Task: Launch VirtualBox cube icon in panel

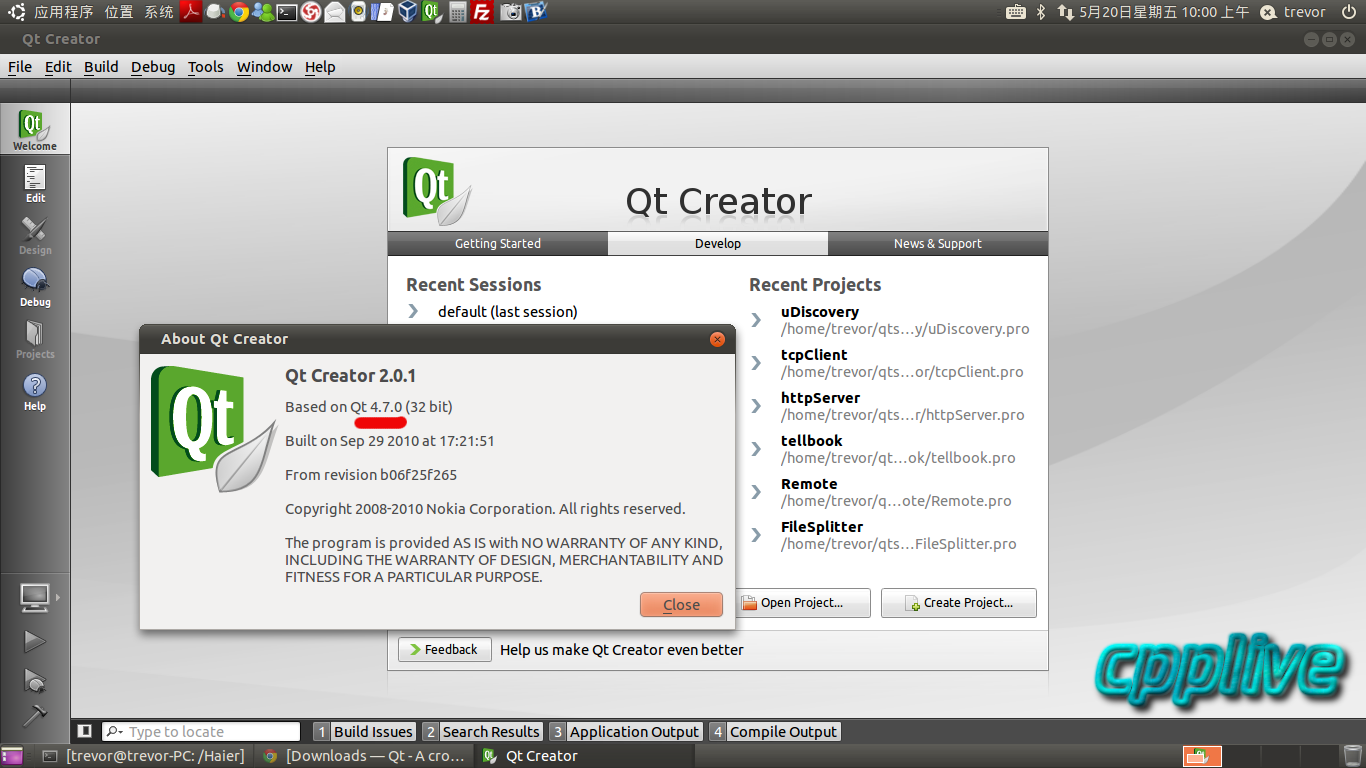Action: click(407, 12)
